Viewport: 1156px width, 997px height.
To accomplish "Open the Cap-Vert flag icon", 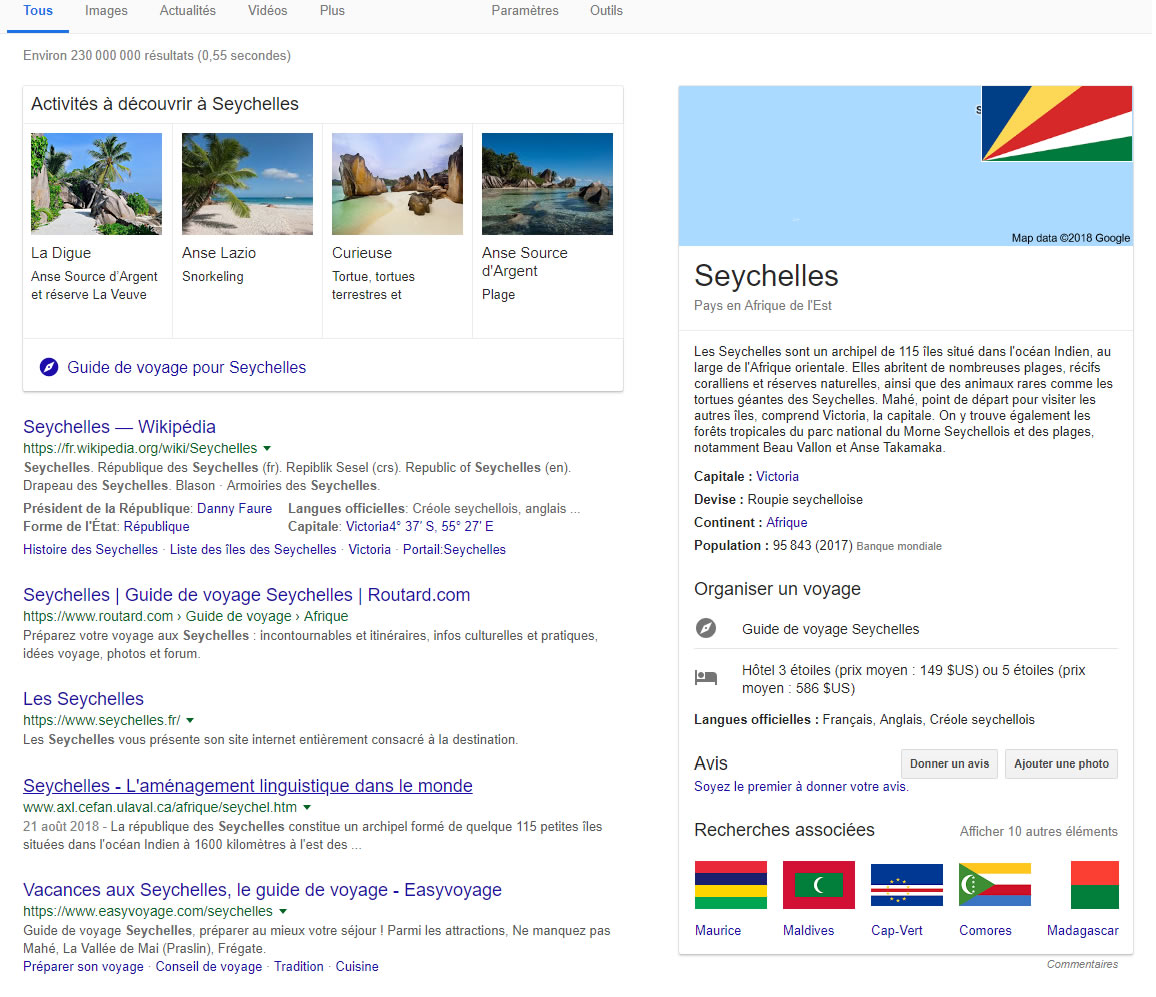I will tap(907, 885).
